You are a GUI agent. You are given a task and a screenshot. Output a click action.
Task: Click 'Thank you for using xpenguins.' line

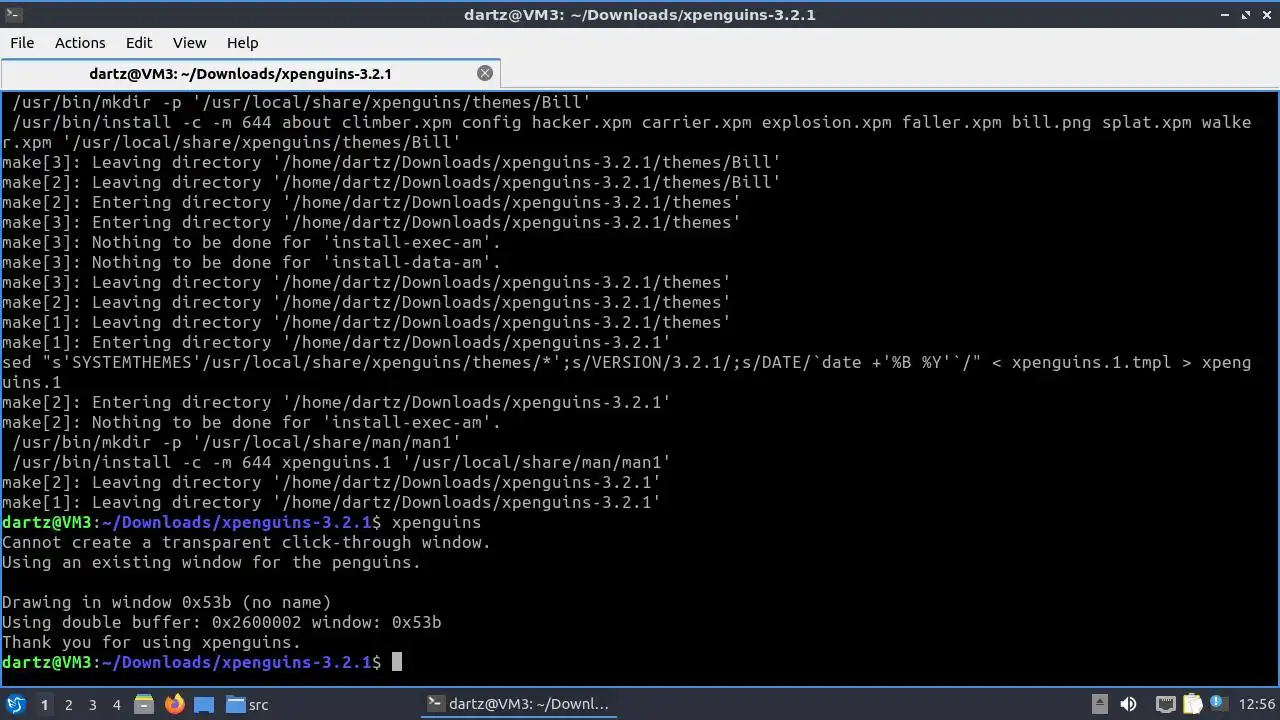(x=151, y=642)
